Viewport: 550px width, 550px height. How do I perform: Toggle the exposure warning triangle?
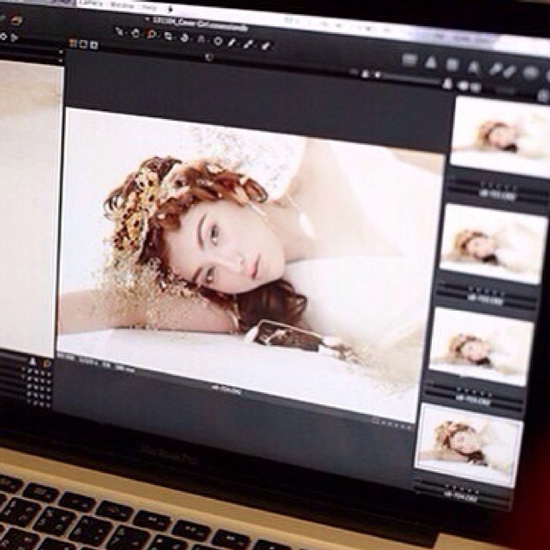tap(430, 63)
